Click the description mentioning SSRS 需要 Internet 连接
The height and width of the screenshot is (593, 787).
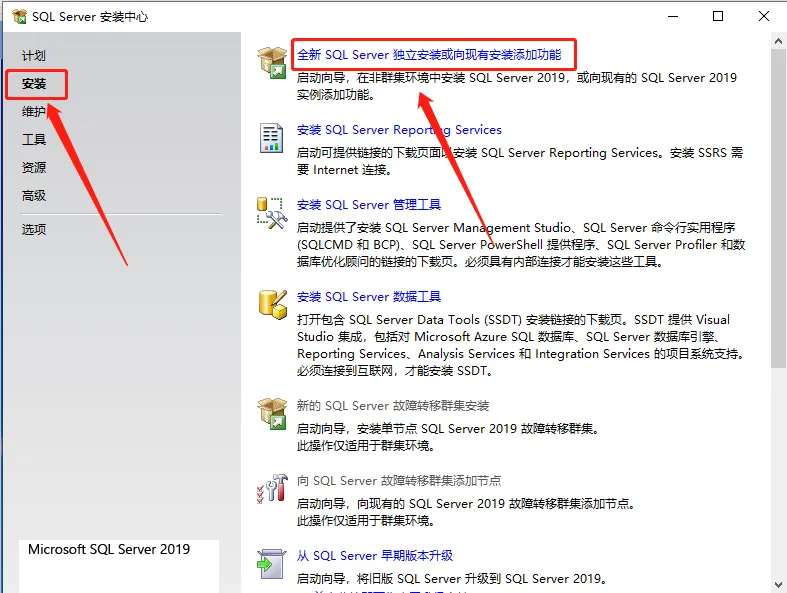520,161
